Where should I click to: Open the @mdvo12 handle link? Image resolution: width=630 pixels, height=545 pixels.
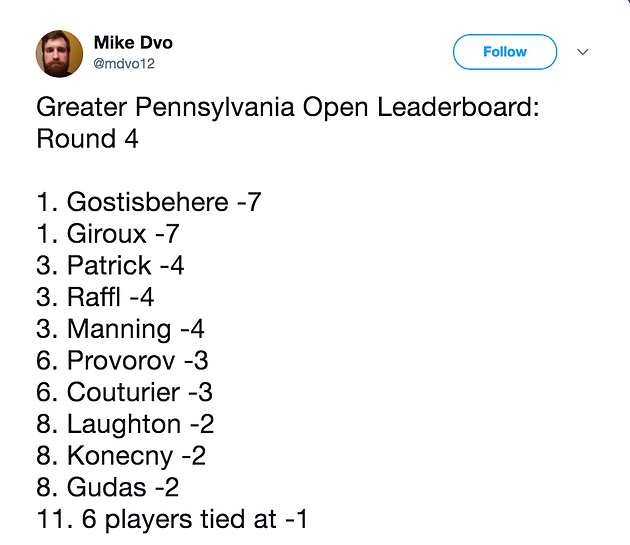click(124, 64)
